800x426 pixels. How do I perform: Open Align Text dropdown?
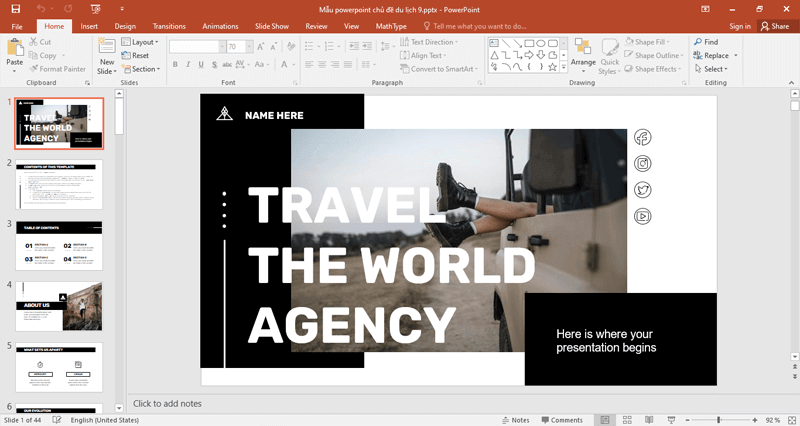423,55
